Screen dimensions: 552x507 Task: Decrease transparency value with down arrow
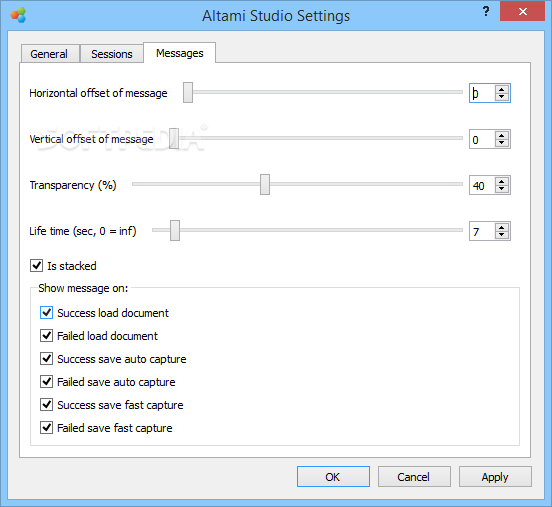(502, 189)
